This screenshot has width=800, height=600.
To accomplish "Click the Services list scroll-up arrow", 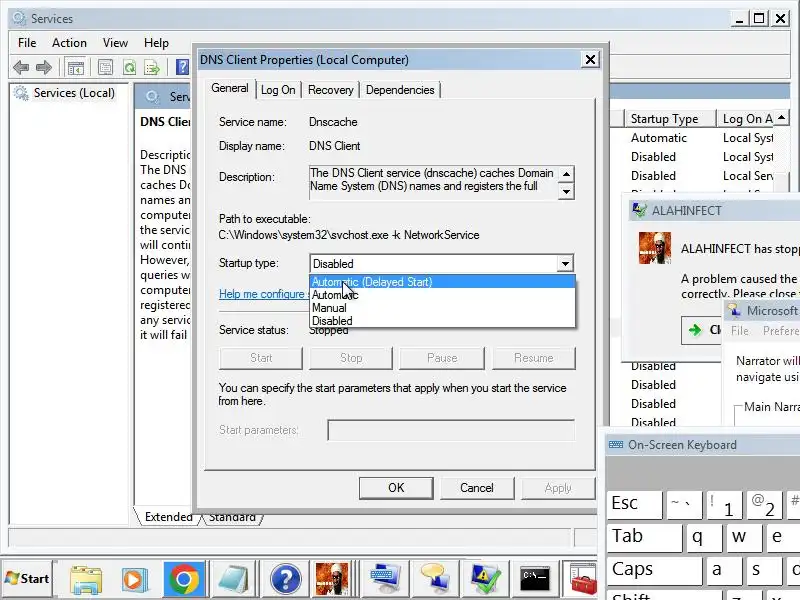I will pyautogui.click(x=782, y=118).
